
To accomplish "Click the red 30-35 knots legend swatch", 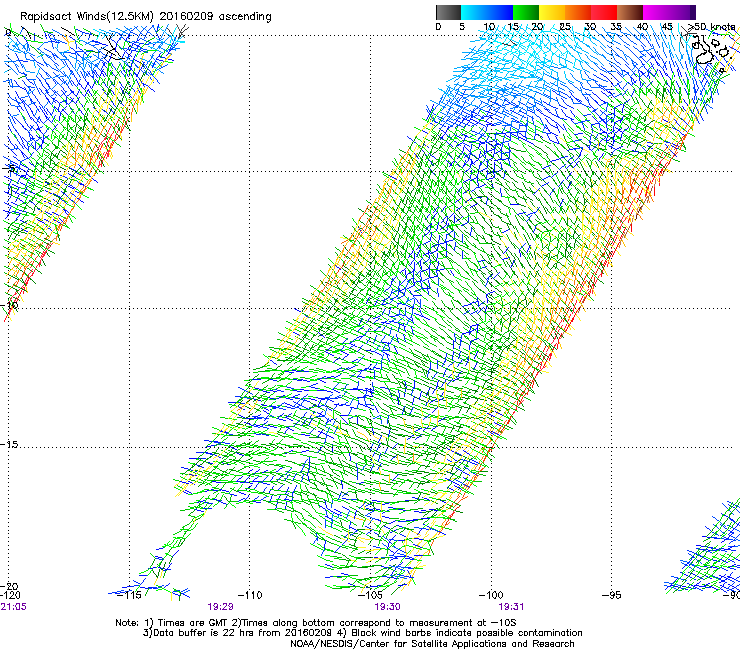I will 604,12.
